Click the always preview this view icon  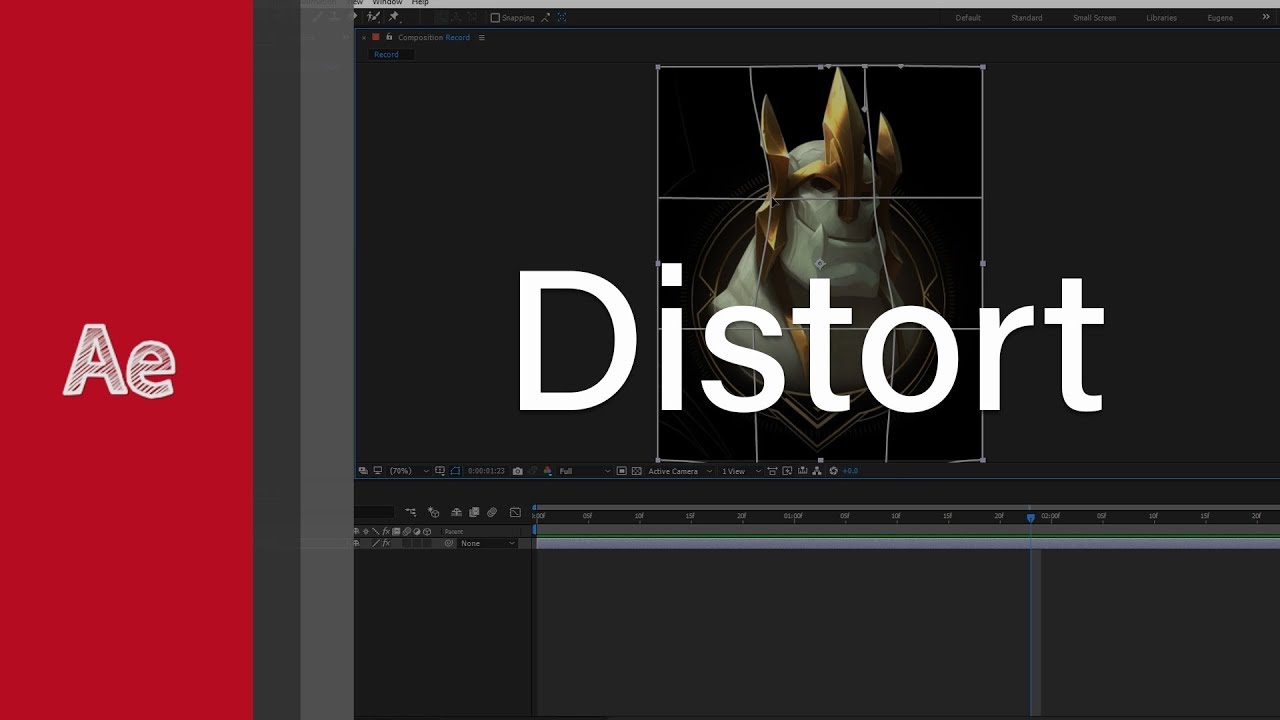coord(362,471)
